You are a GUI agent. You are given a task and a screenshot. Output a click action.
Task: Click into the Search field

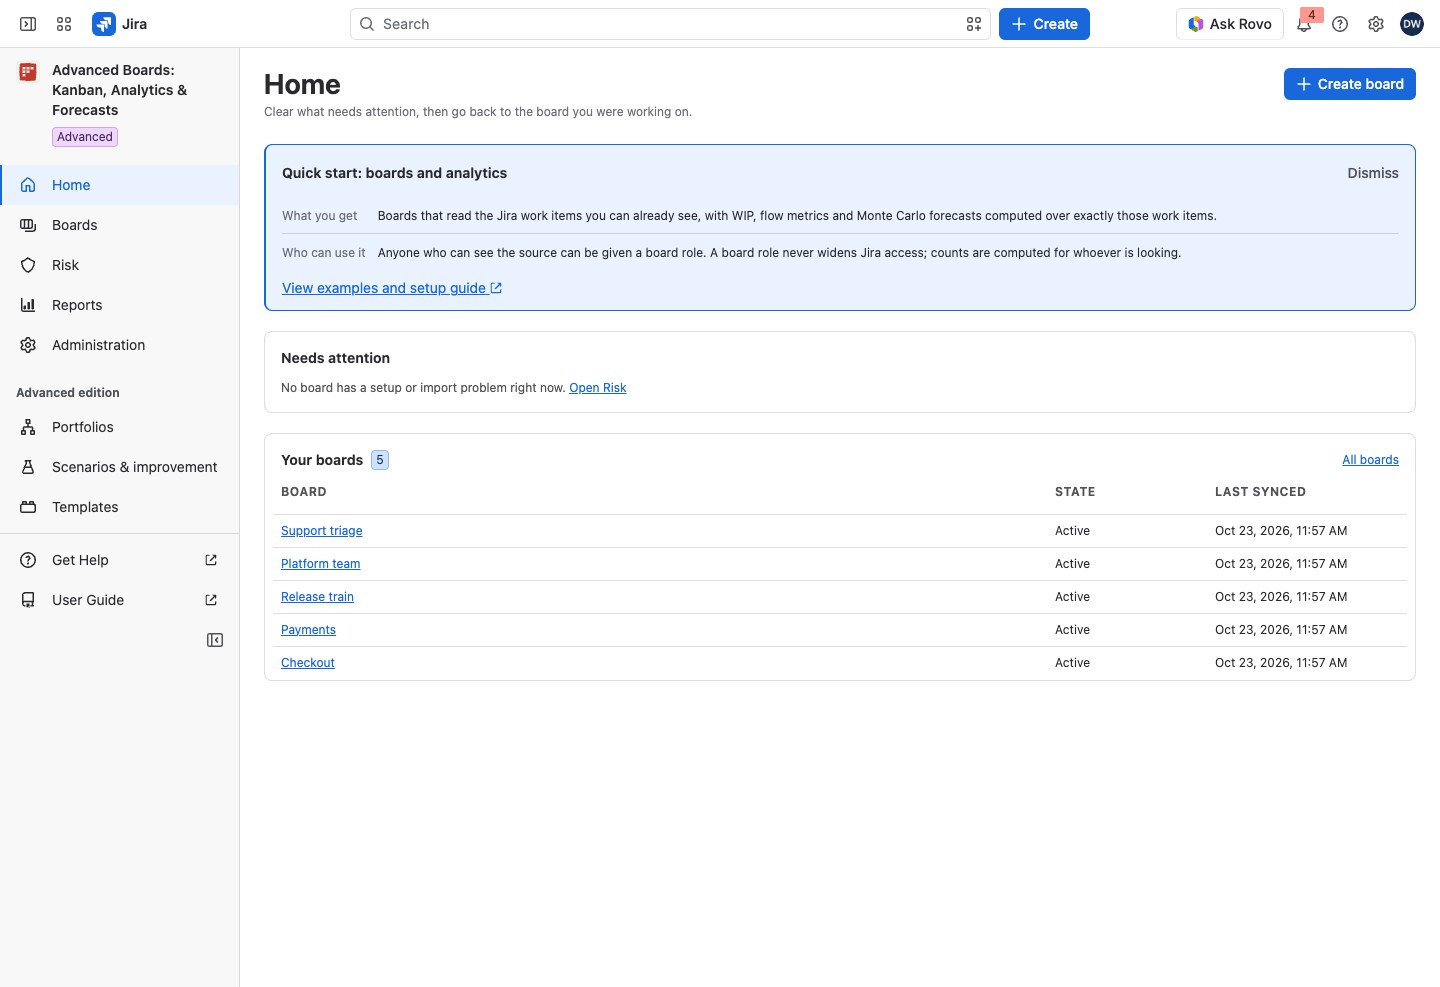(670, 24)
